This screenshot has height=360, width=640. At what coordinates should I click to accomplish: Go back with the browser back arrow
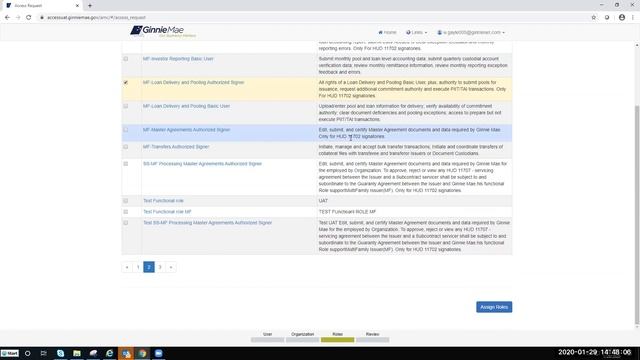7,18
